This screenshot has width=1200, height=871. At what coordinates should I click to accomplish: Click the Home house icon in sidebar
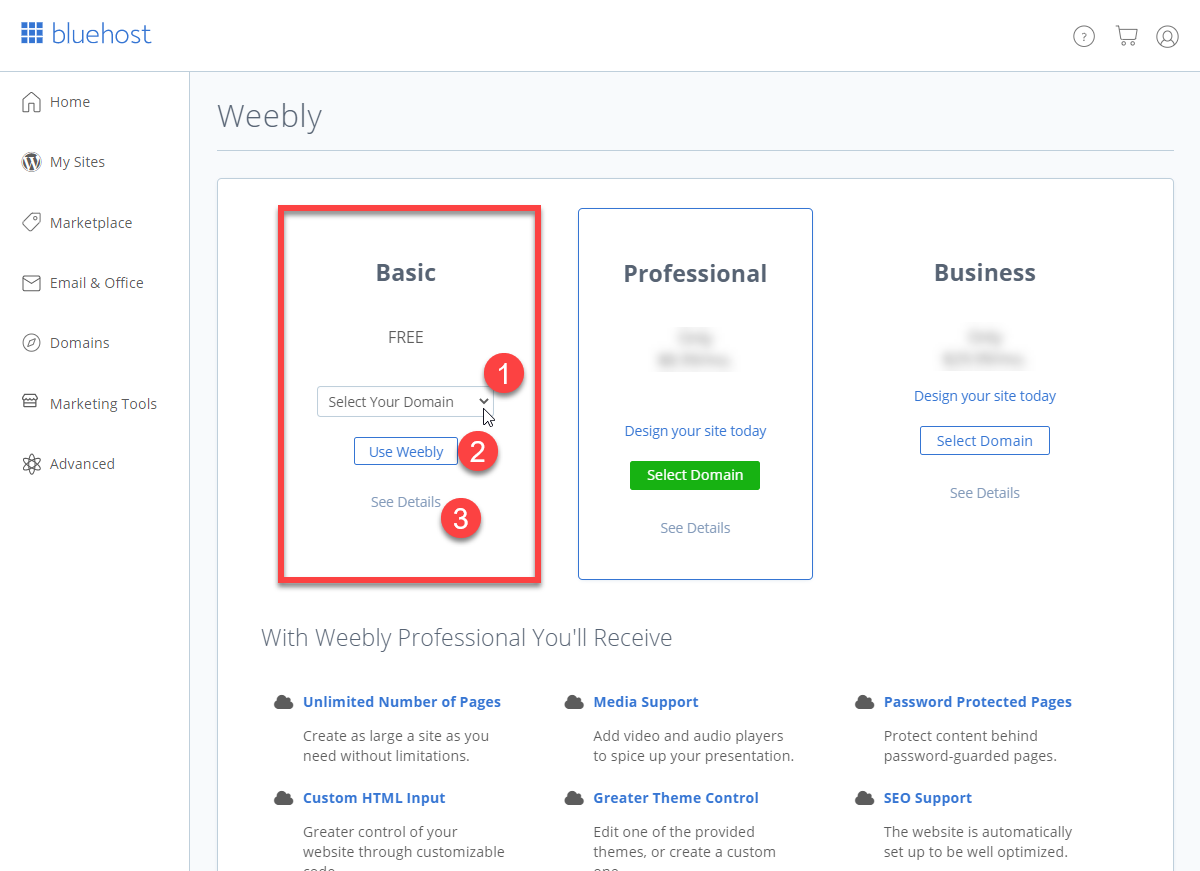click(32, 102)
